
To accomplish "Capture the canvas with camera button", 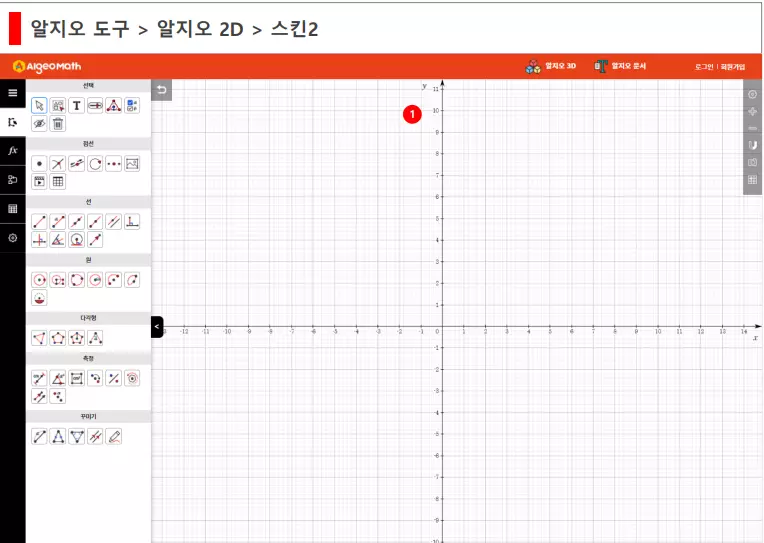I will tap(752, 162).
